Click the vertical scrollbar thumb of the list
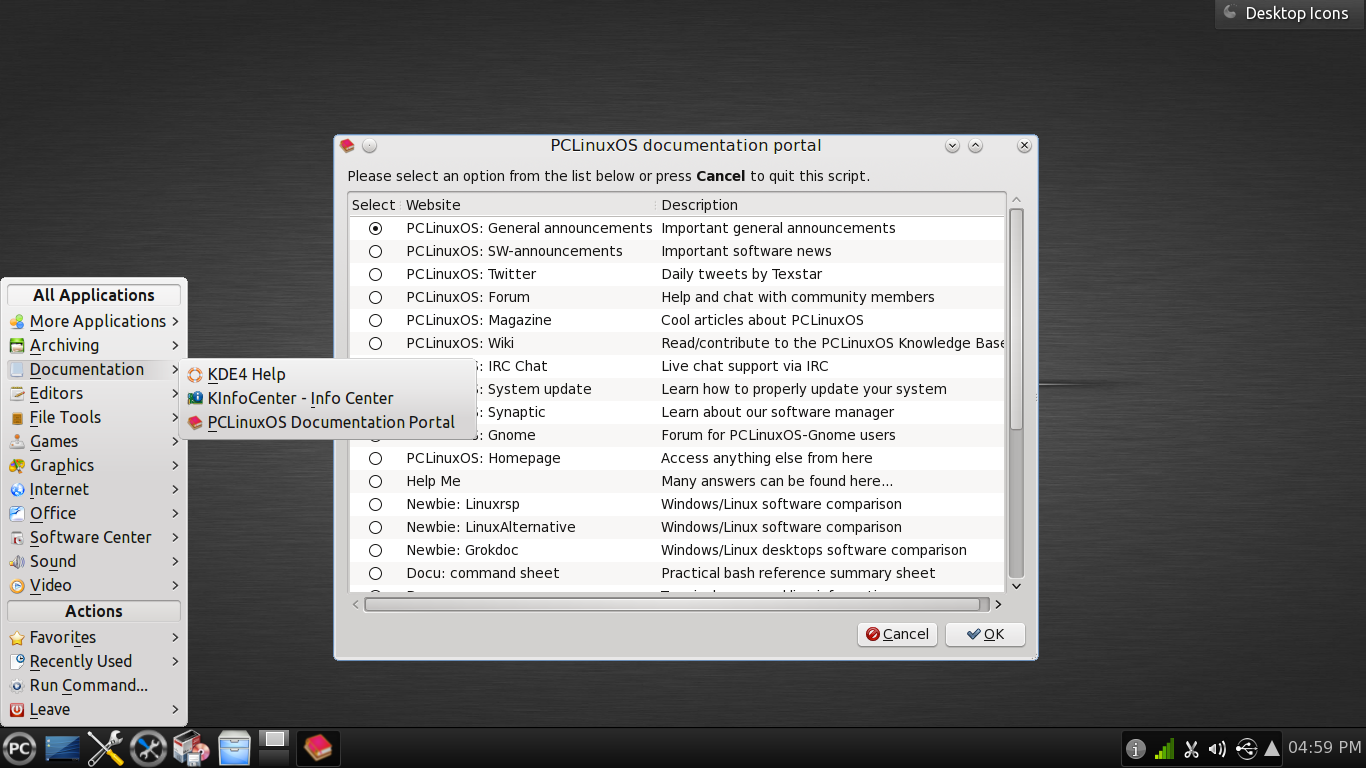Screen dimensions: 1366x768 pyautogui.click(x=1016, y=319)
